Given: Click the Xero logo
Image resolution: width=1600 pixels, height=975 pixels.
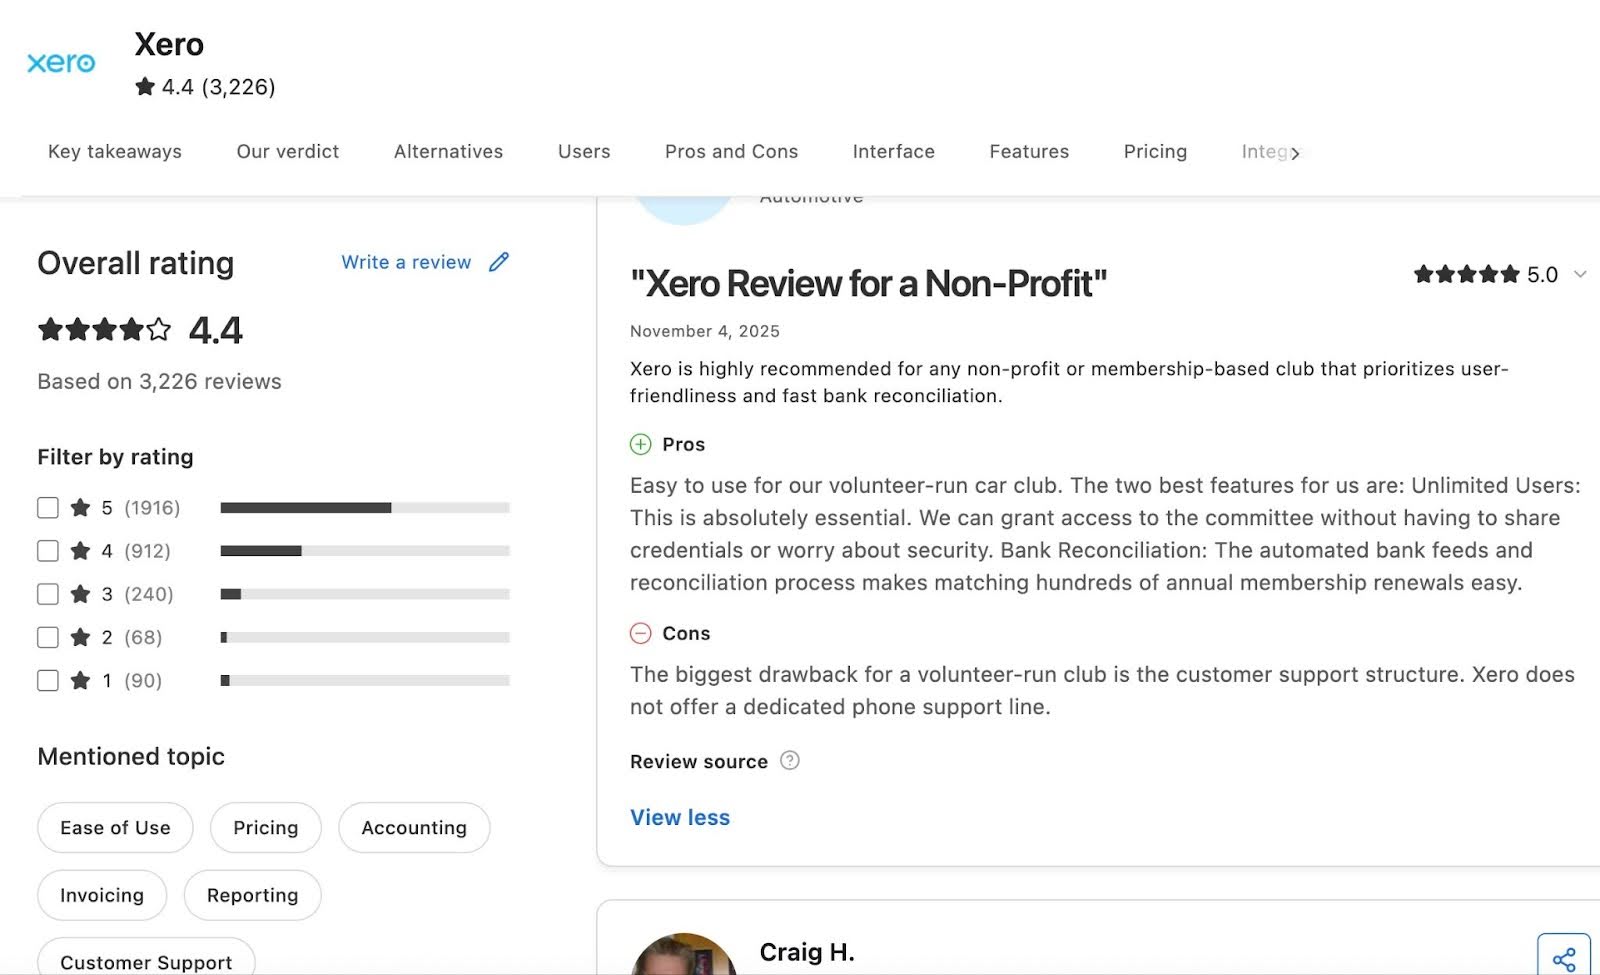Looking at the screenshot, I should [x=61, y=62].
